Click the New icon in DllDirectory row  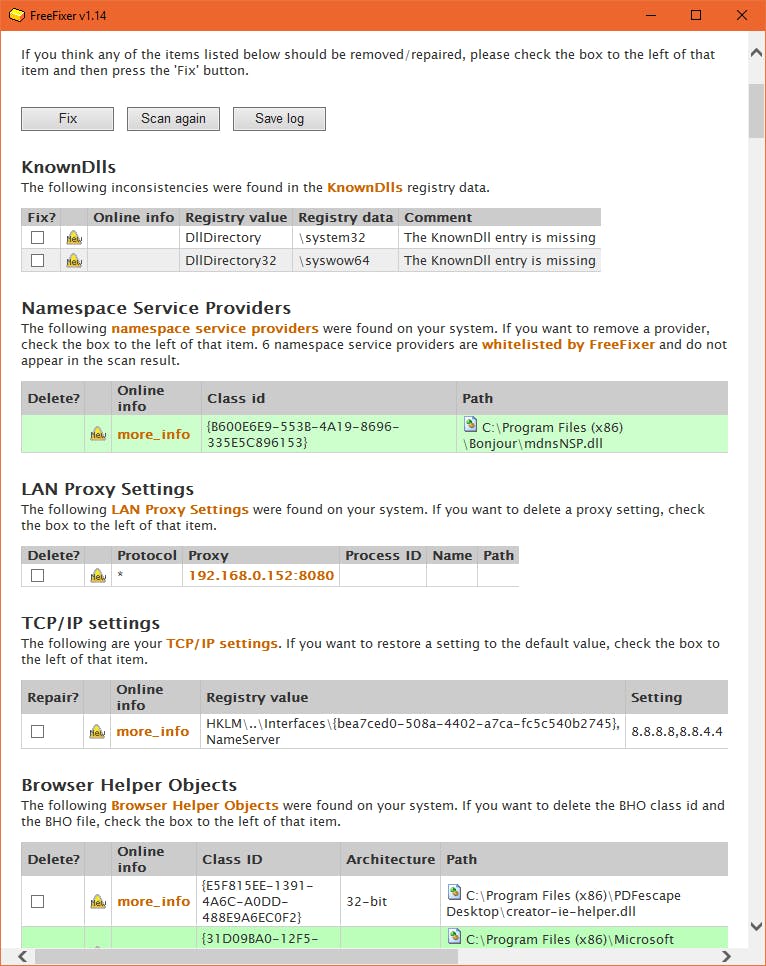pyautogui.click(x=75, y=238)
